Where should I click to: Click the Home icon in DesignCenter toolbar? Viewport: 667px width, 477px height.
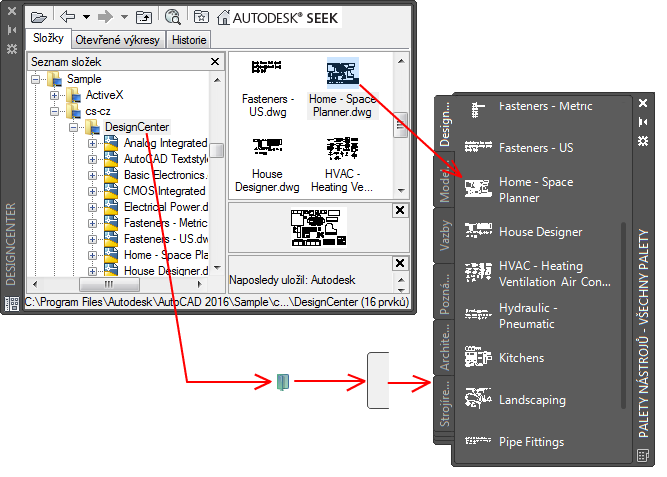tap(223, 17)
